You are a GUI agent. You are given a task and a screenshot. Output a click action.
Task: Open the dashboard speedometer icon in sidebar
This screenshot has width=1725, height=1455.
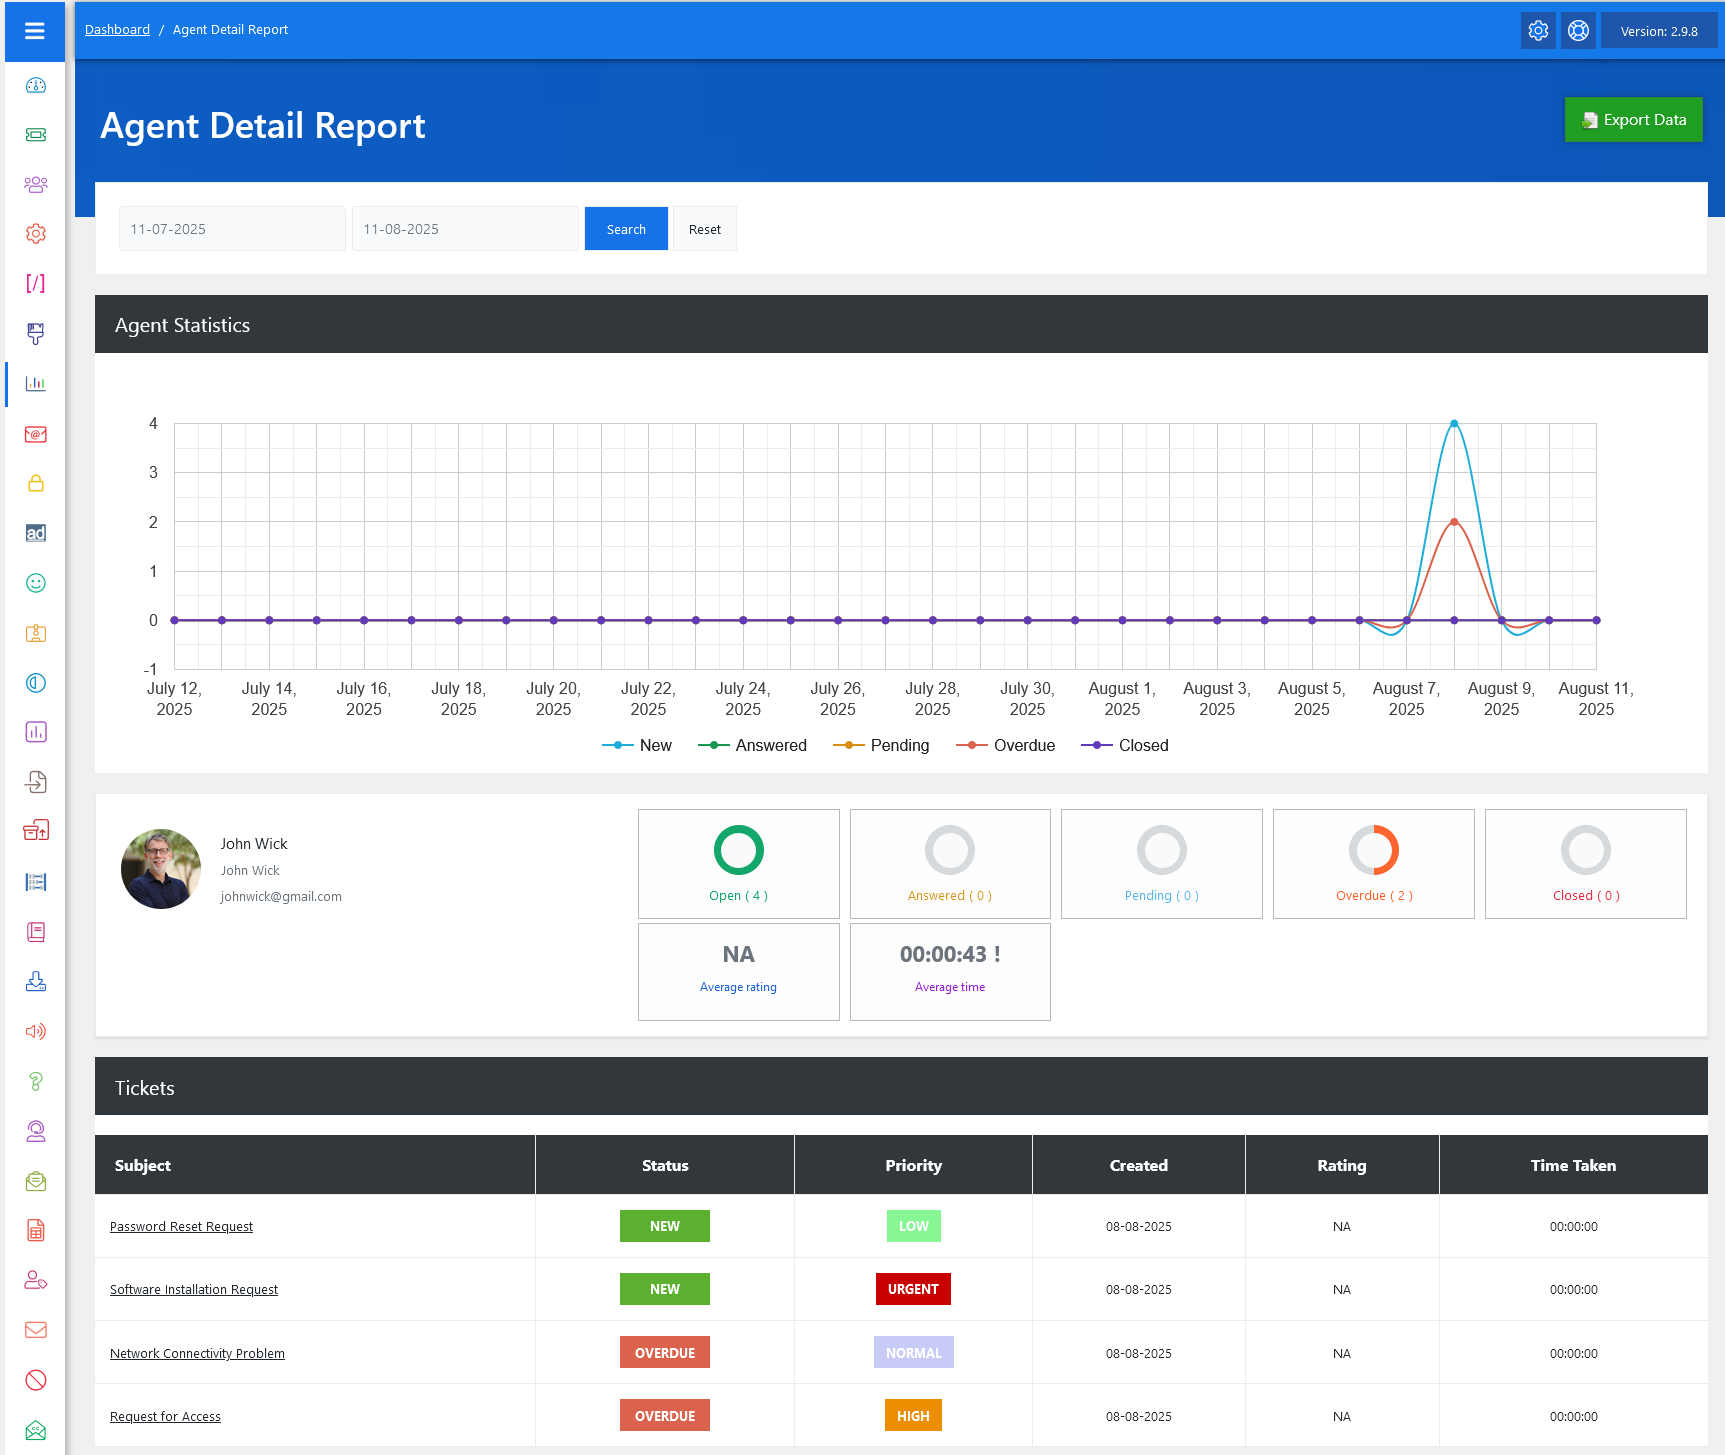(x=36, y=86)
